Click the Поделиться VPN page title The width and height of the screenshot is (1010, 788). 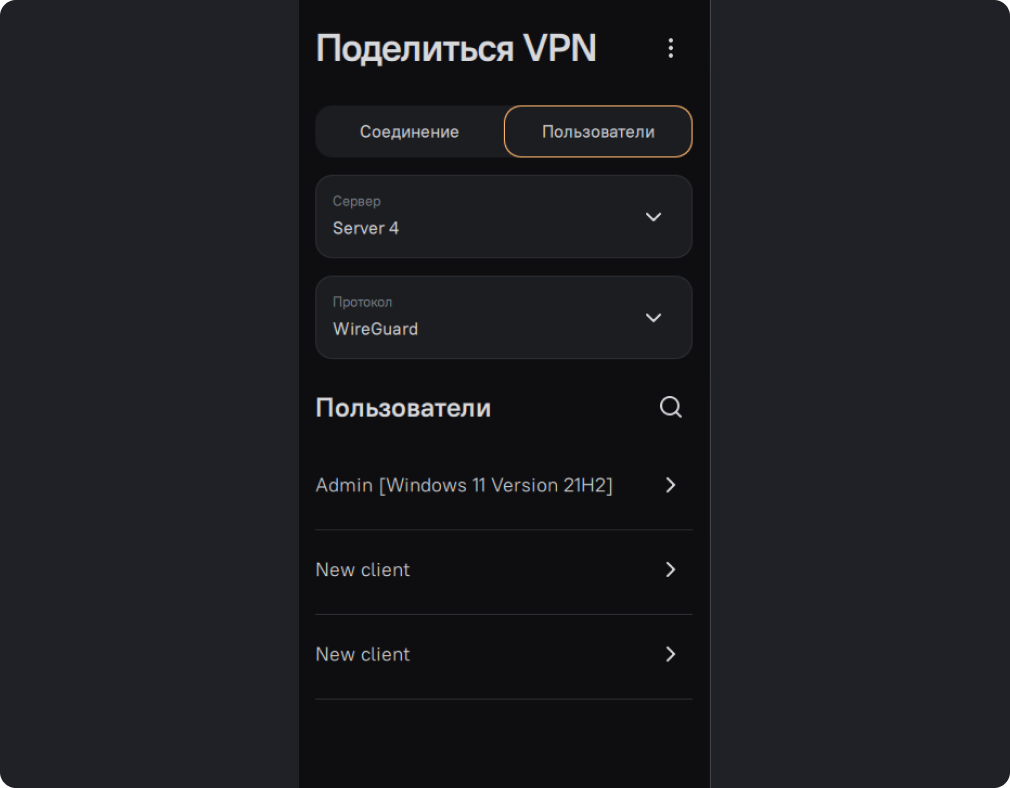456,48
